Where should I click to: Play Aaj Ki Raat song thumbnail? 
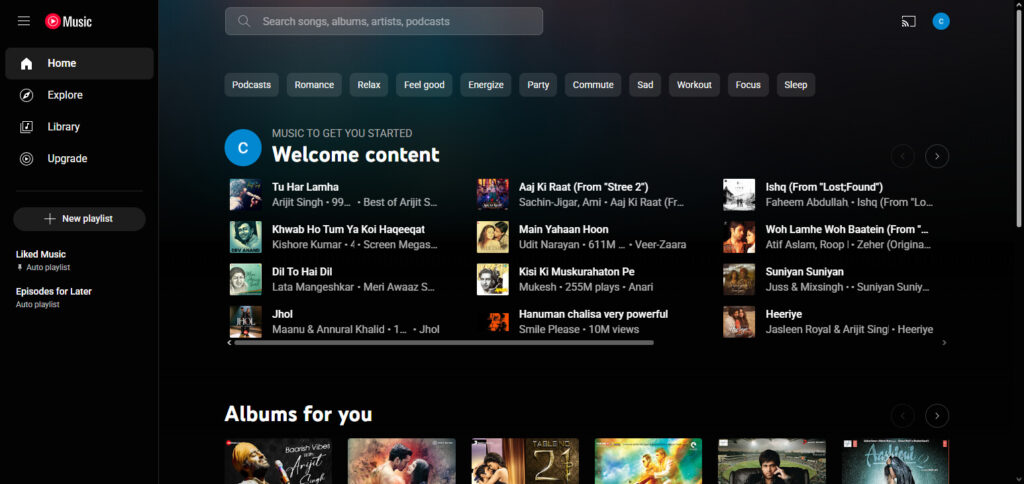[492, 195]
